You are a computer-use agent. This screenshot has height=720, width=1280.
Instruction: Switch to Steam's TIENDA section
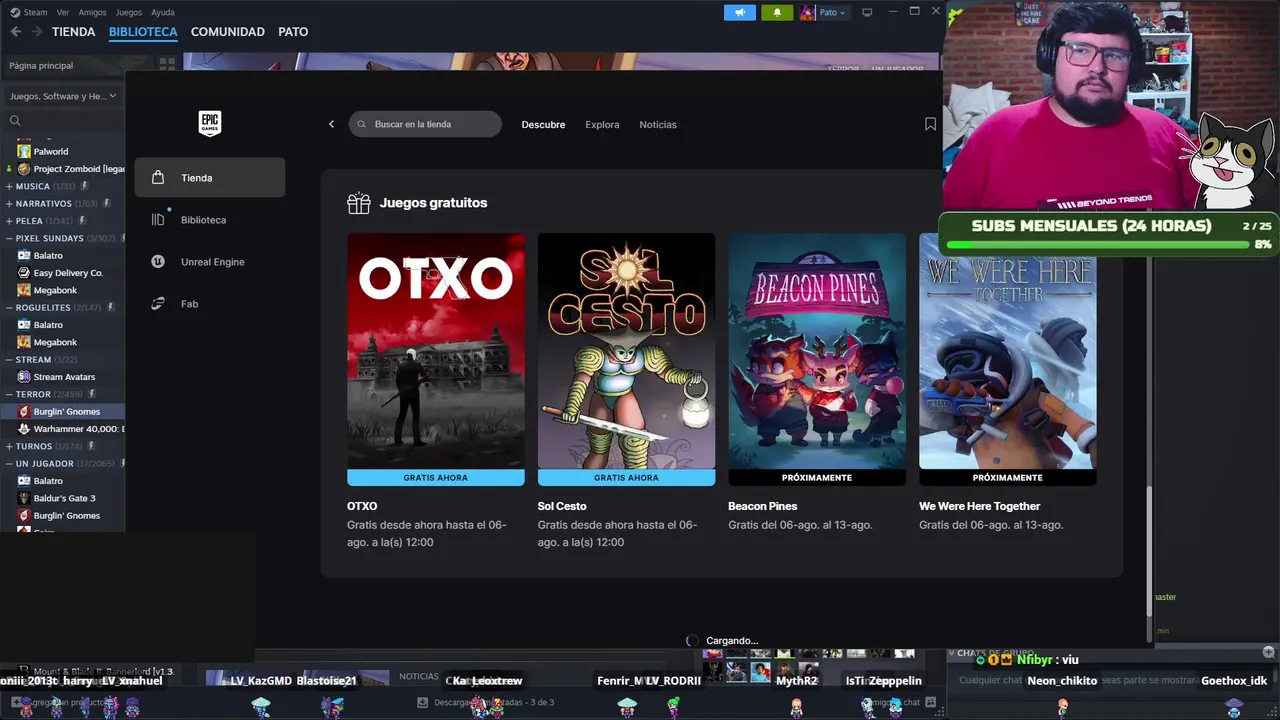74,32
